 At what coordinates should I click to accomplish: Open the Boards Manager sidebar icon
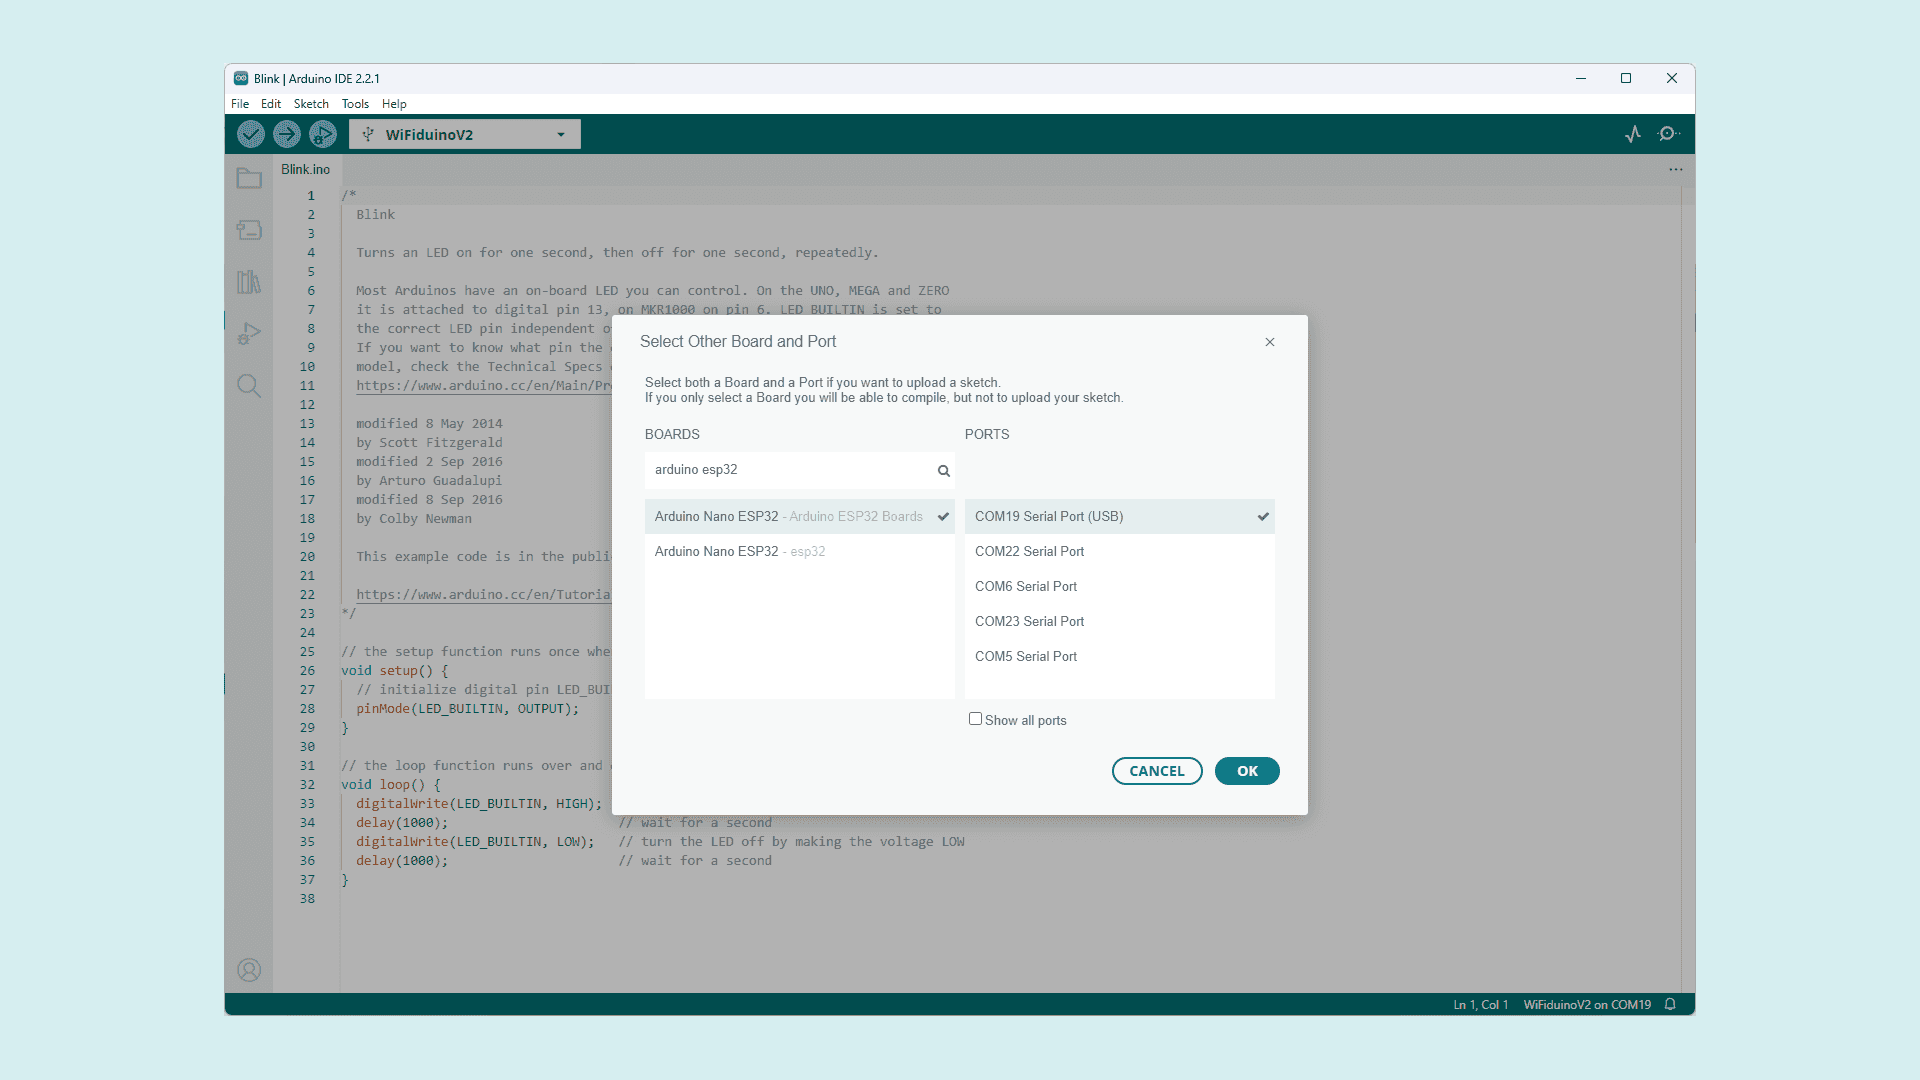click(x=249, y=231)
